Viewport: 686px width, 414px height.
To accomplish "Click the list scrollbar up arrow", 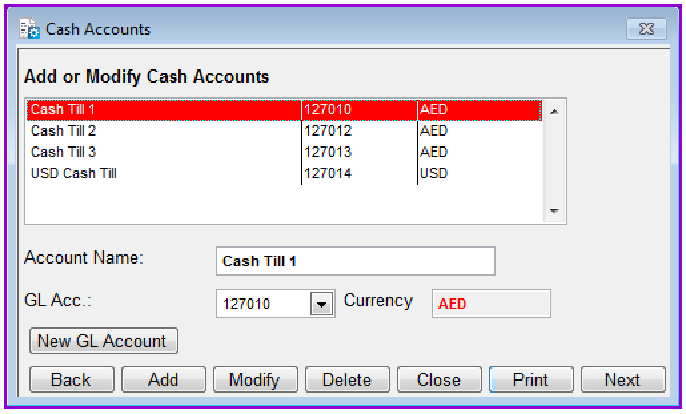I will (x=554, y=112).
